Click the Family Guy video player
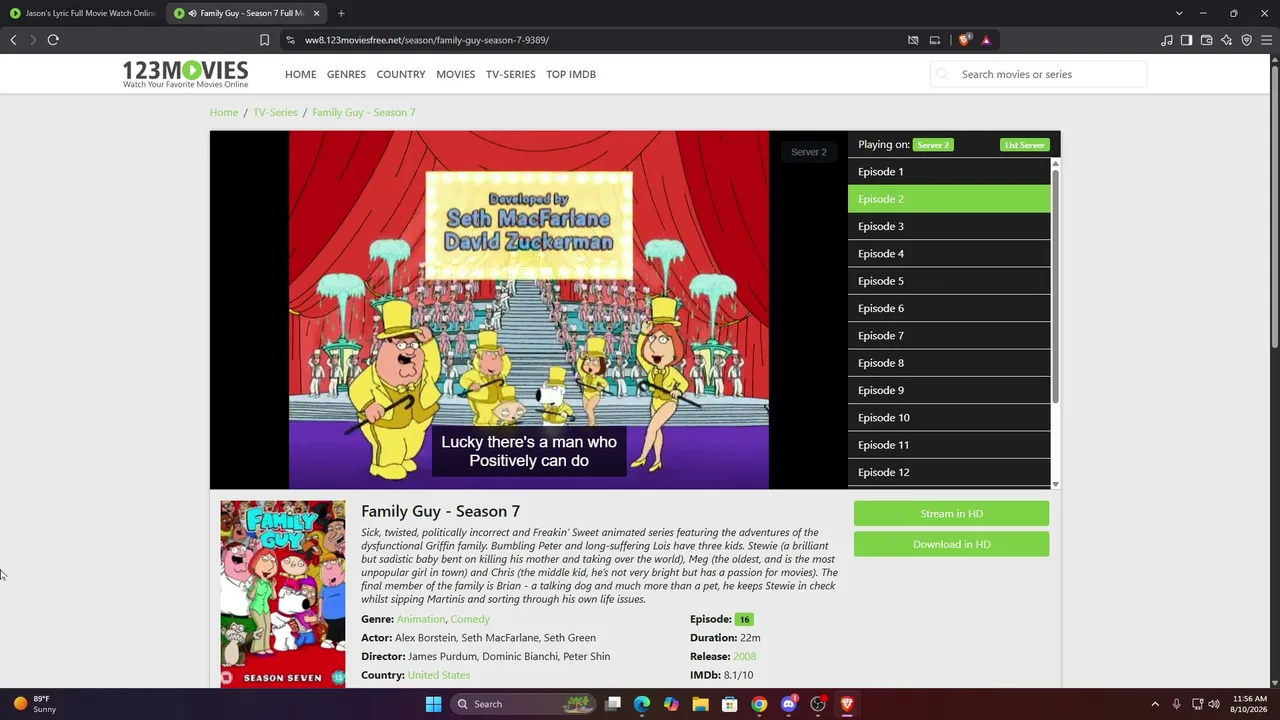This screenshot has width=1280, height=720. coord(529,310)
